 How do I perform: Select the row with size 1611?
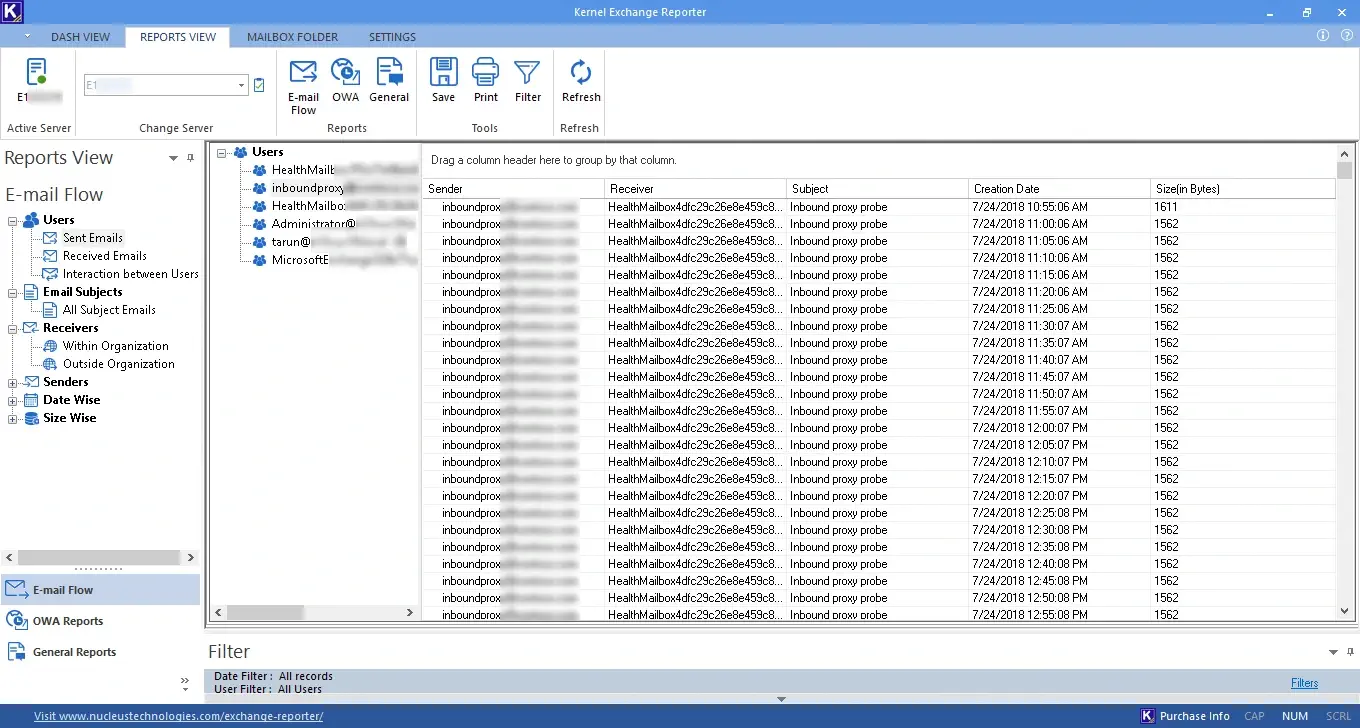879,207
